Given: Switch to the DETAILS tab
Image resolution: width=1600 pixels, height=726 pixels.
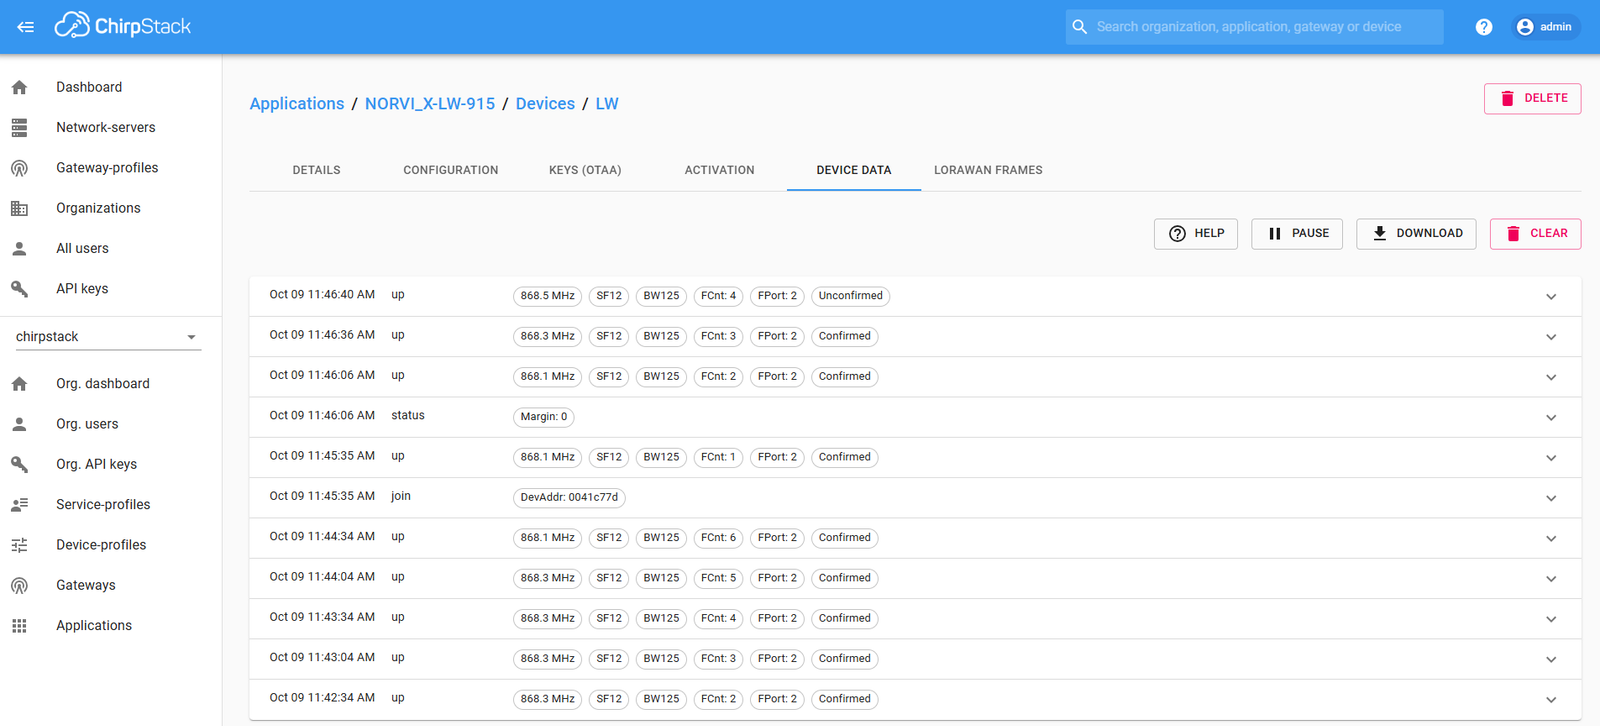Looking at the screenshot, I should click(317, 170).
